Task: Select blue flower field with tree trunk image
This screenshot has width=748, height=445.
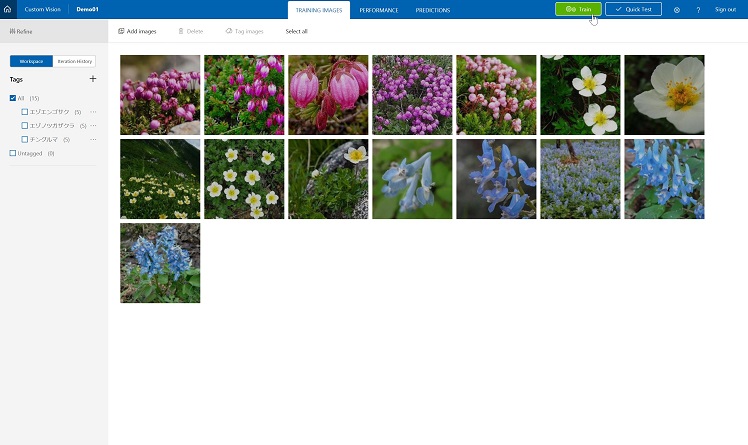Action: (x=580, y=179)
